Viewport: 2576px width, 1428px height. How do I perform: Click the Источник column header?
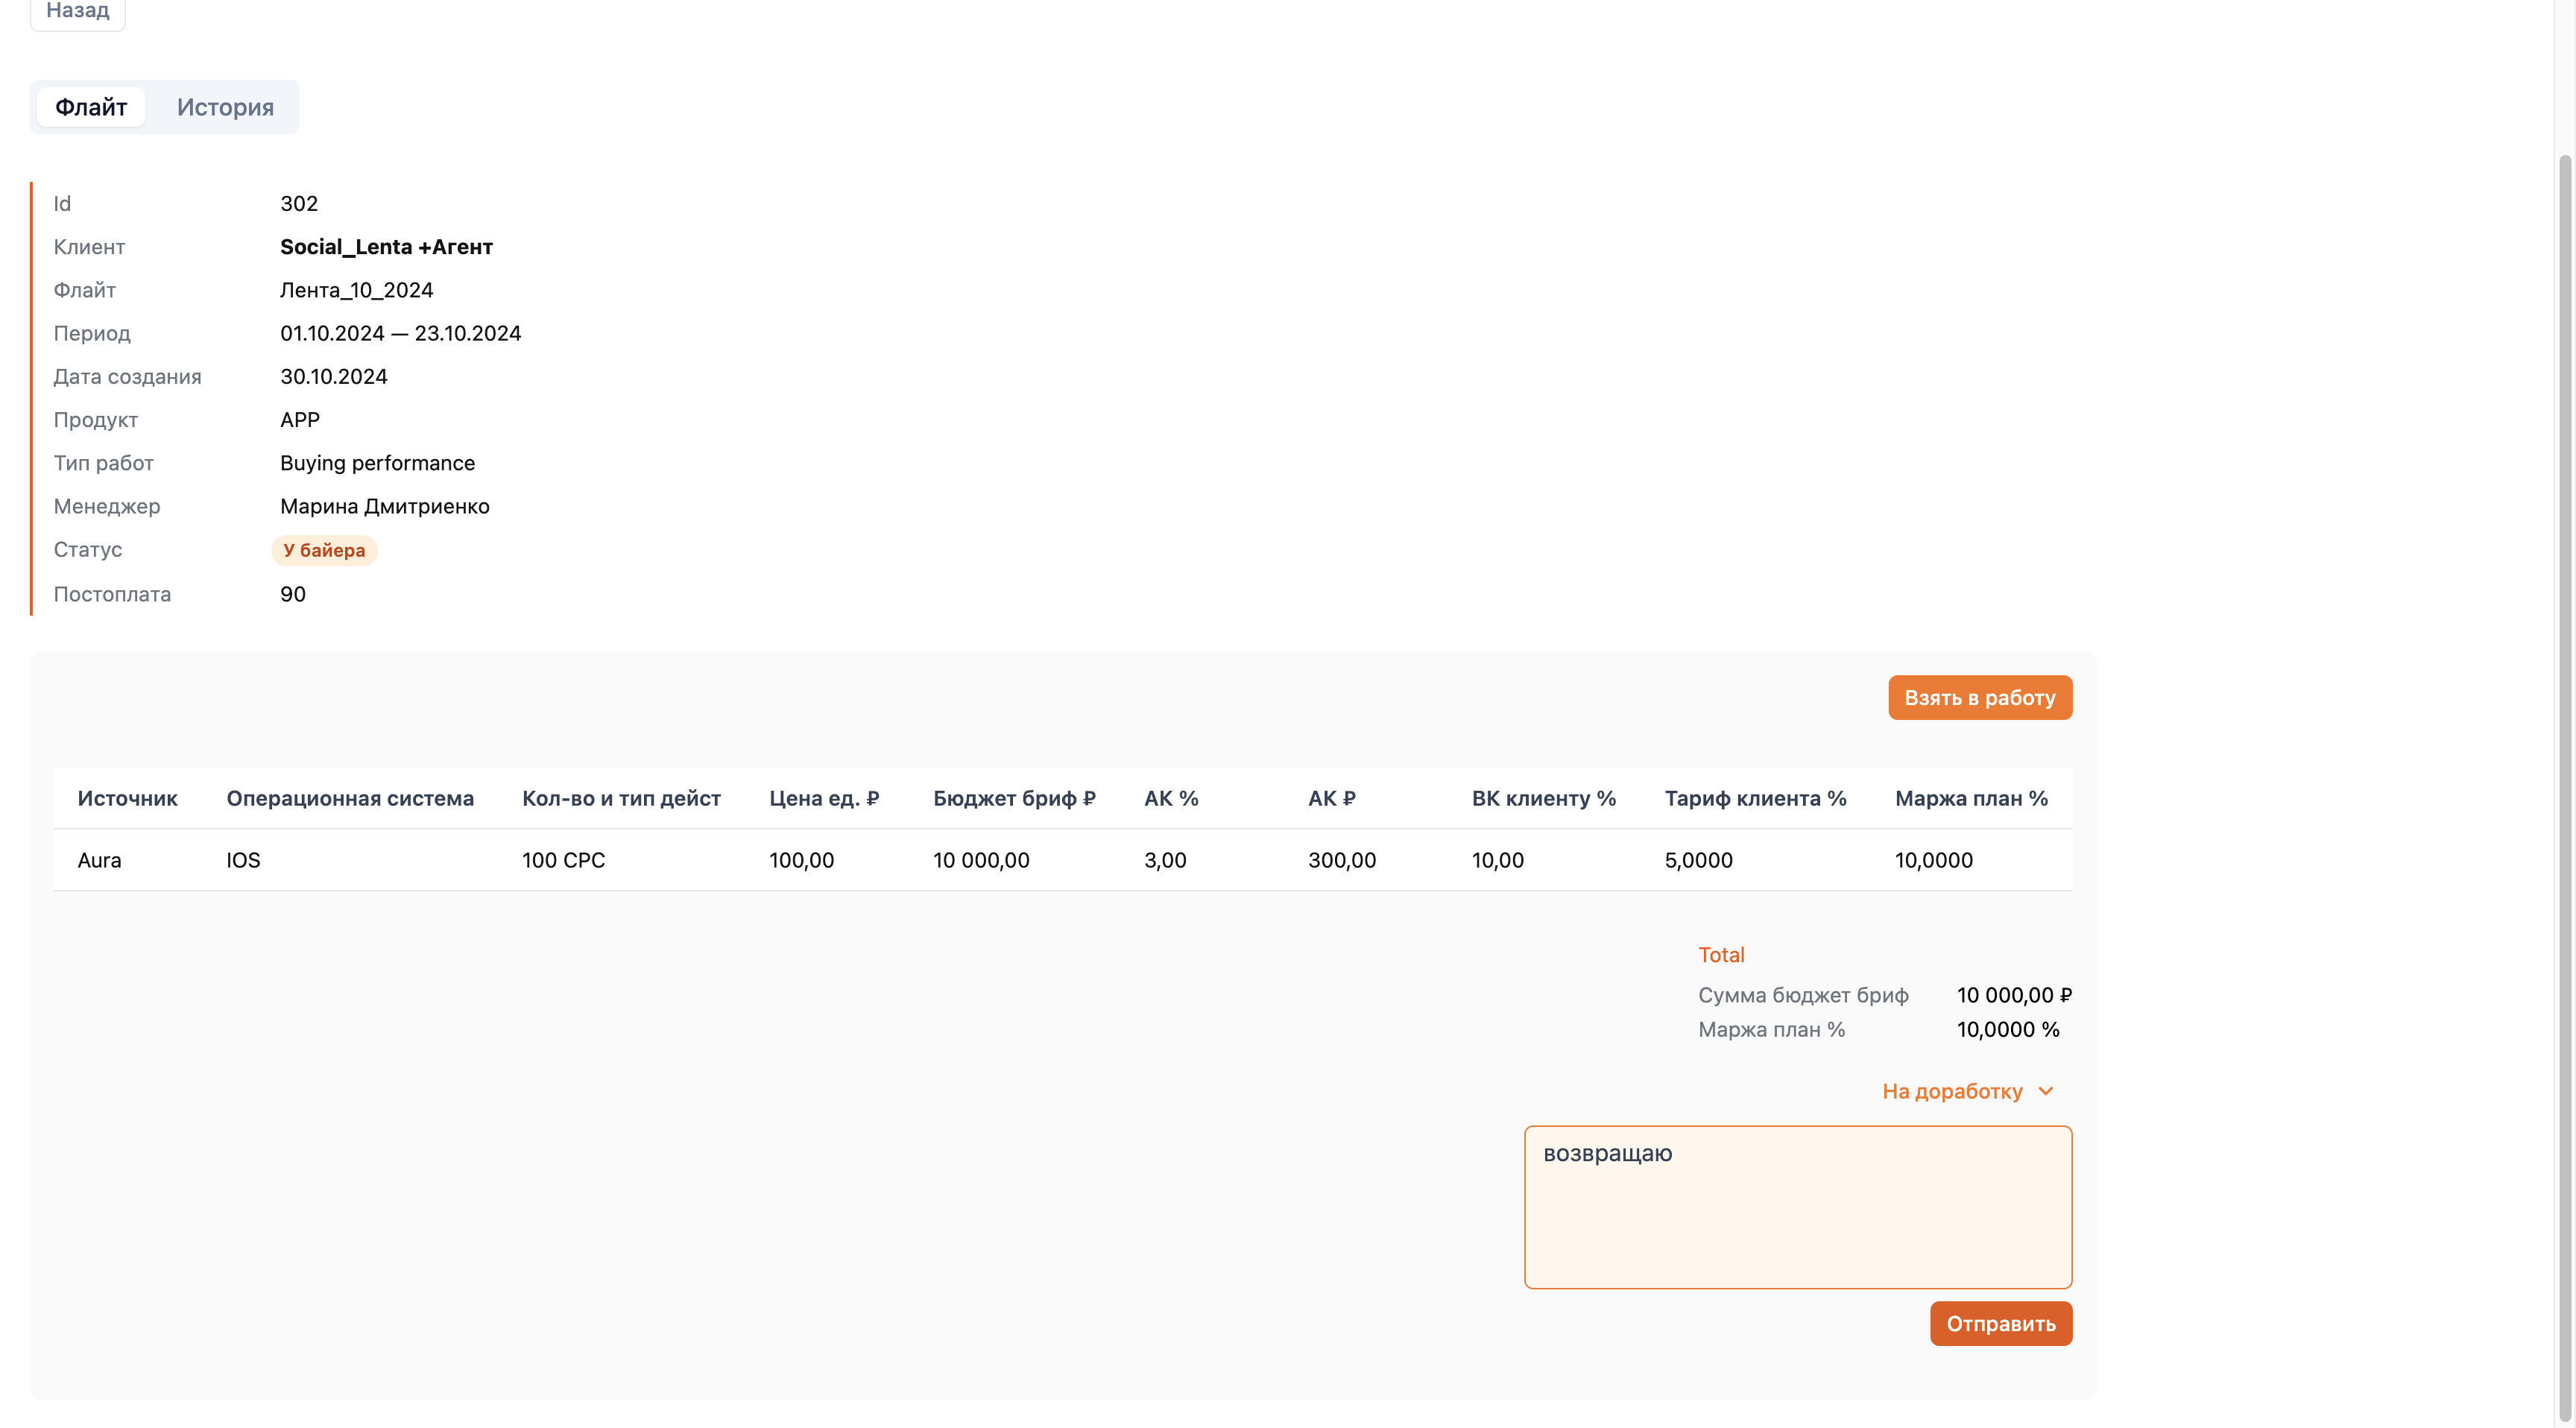coord(127,798)
